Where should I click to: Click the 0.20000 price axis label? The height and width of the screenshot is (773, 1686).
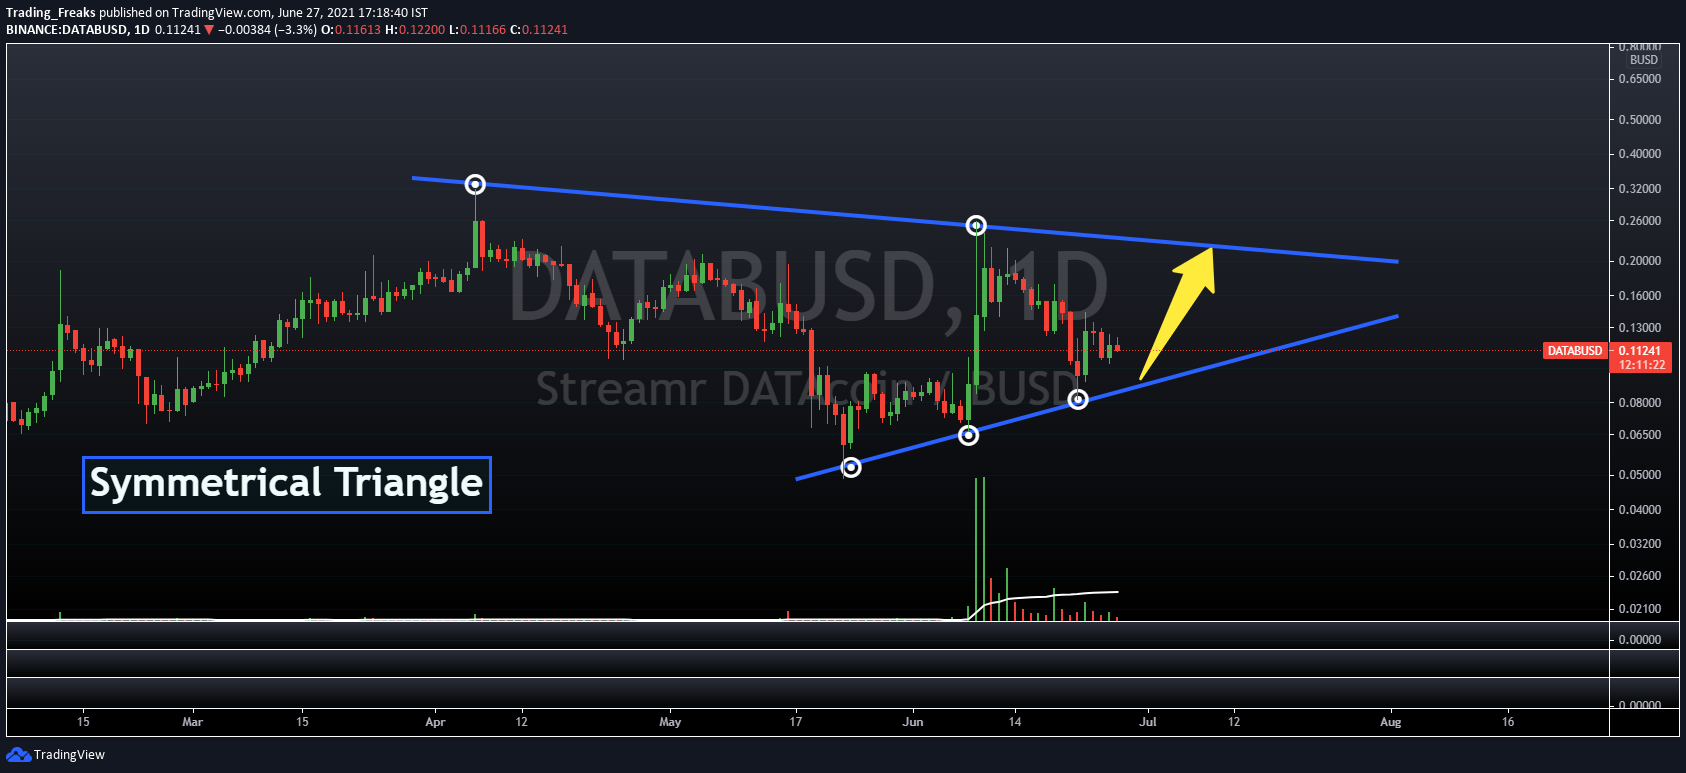tap(1640, 261)
